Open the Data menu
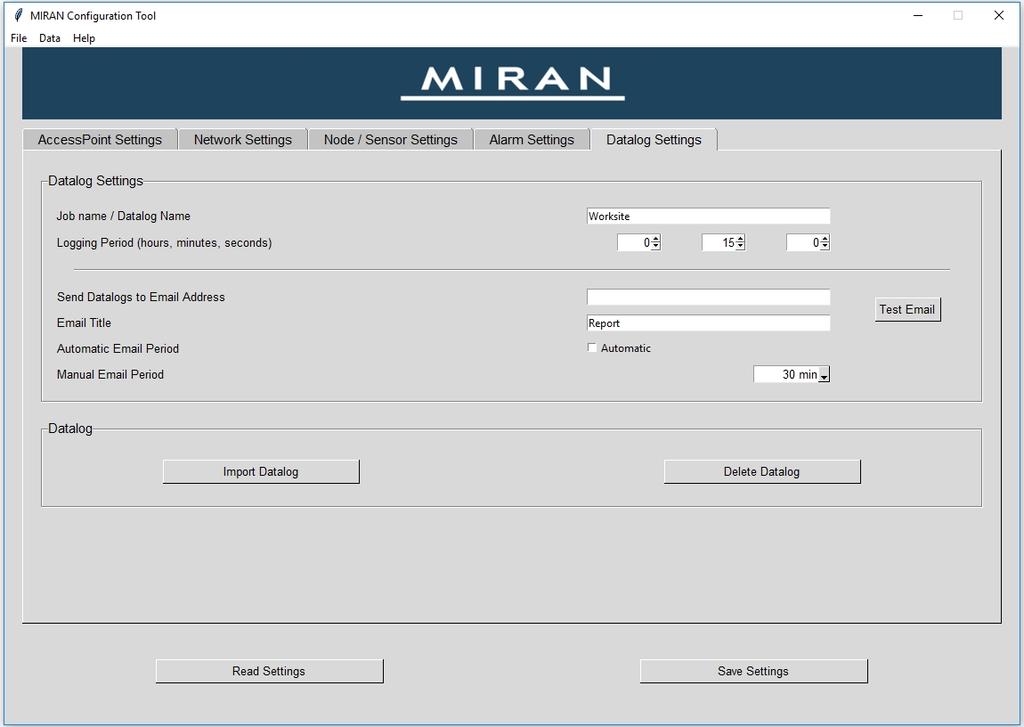Screen dimensions: 1024x727 click(x=50, y=38)
